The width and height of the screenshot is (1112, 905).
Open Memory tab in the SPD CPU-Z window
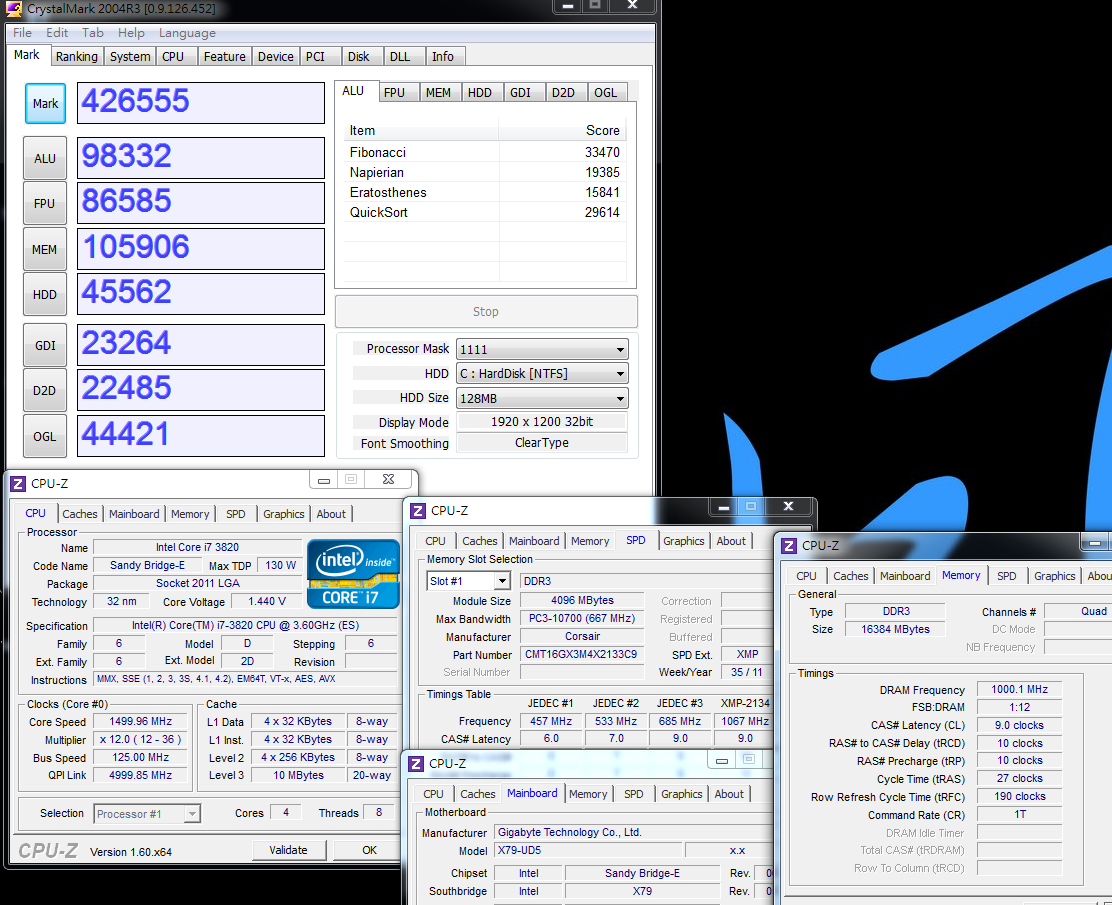click(590, 541)
